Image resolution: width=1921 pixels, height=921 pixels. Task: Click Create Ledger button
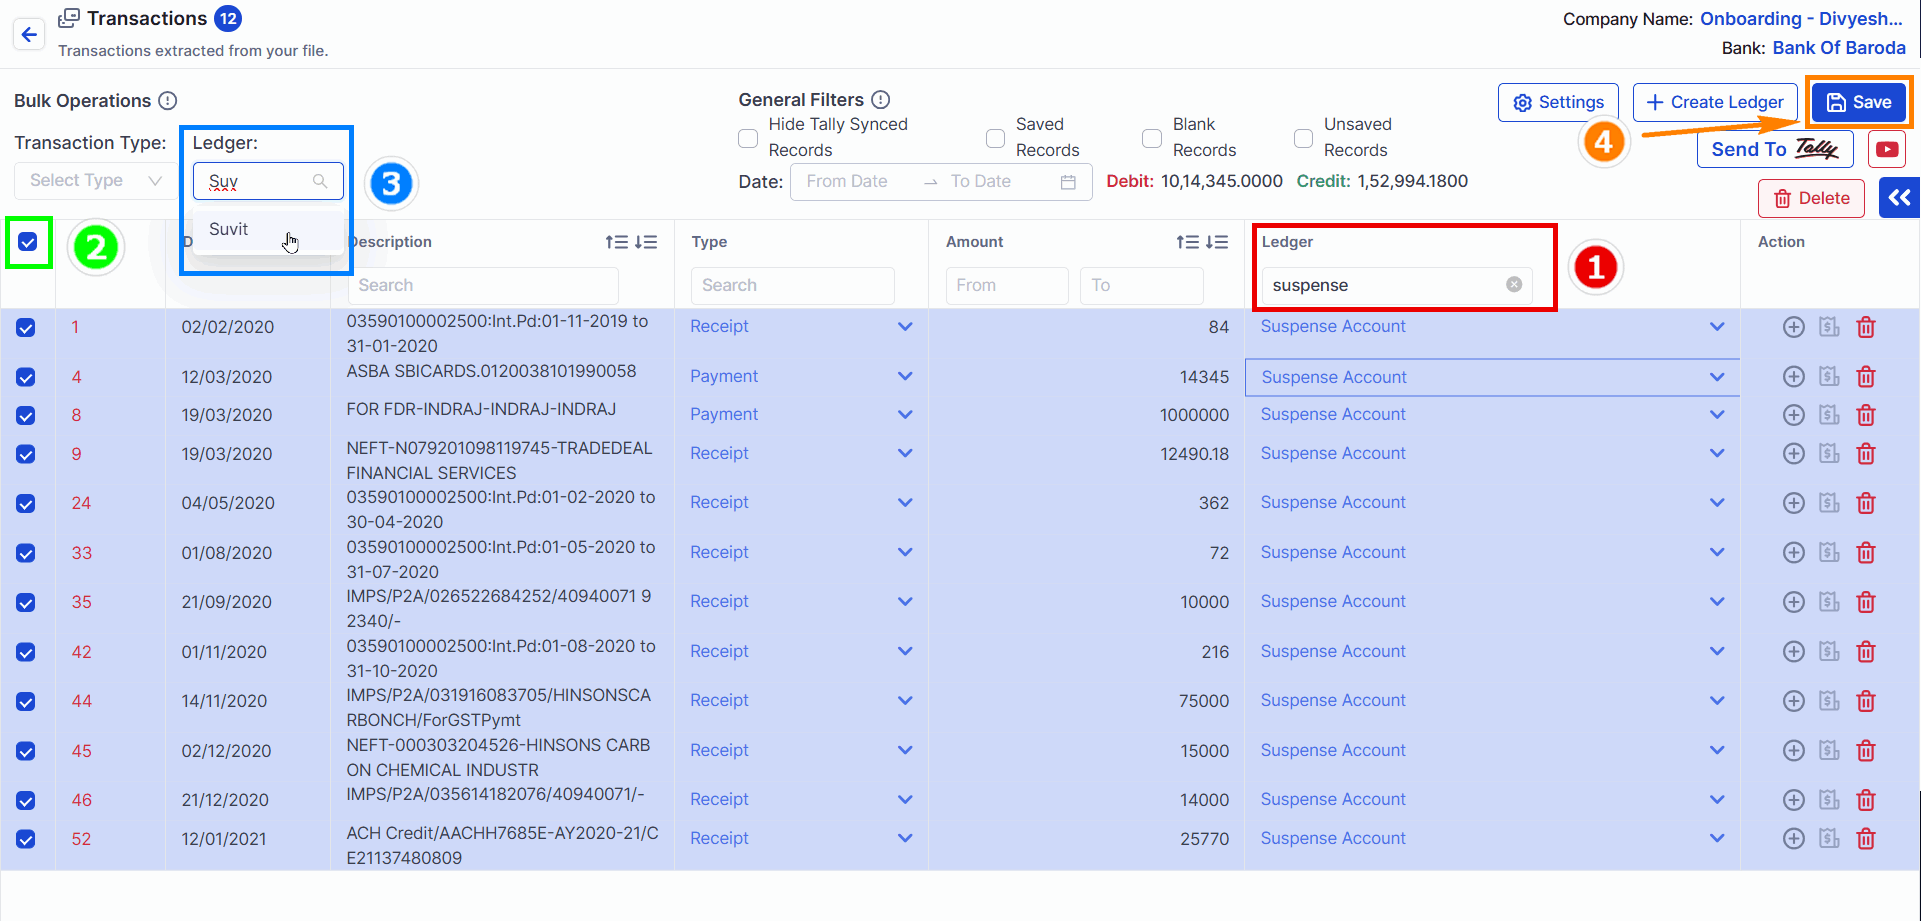point(1715,102)
